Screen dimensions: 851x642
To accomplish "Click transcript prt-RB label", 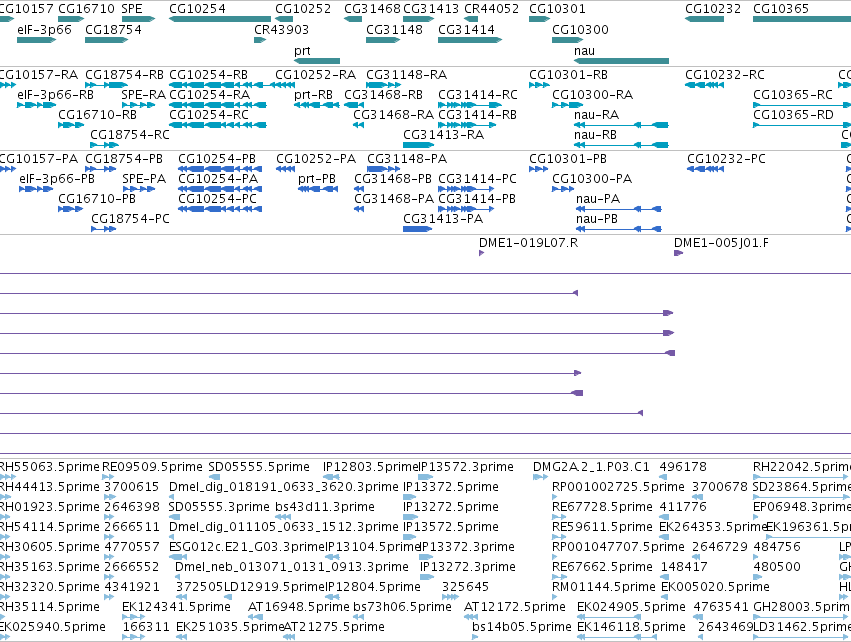I will (313, 95).
